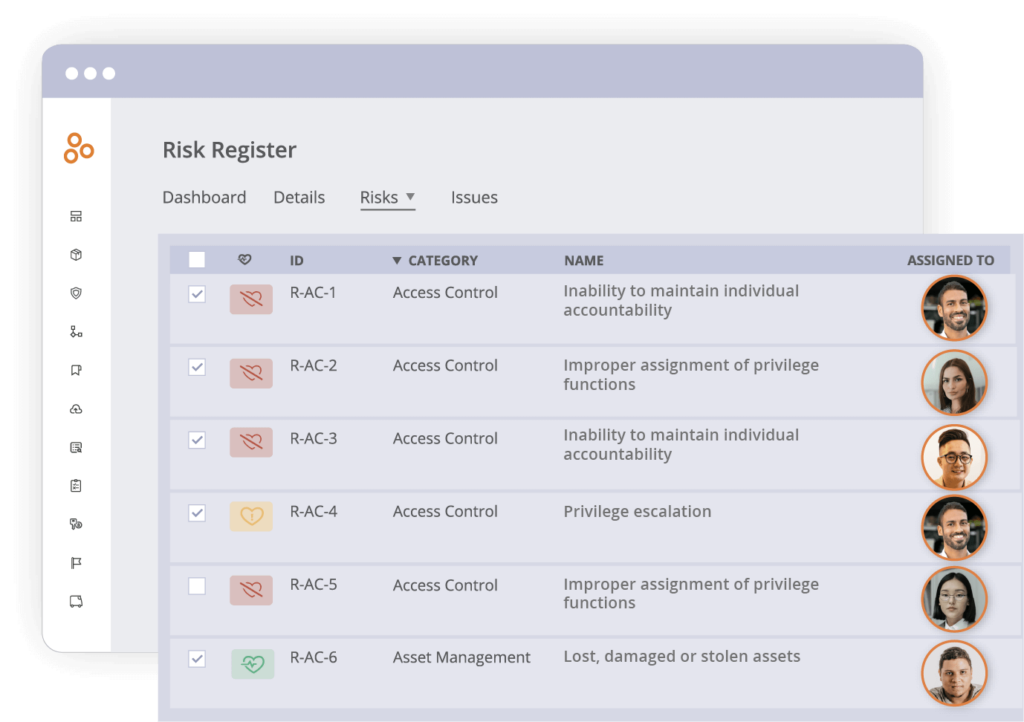The height and width of the screenshot is (722, 1024).
Task: Switch to the Issues tab
Action: coord(474,197)
